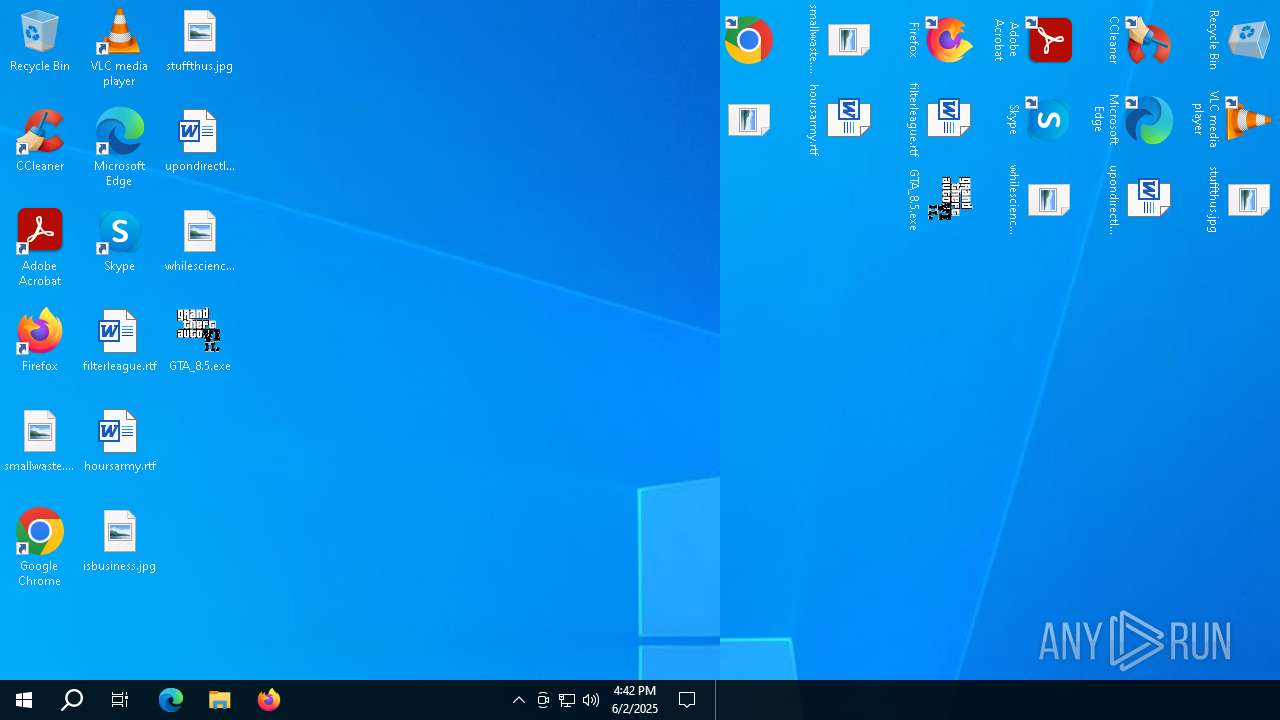Select the rotated hoursarmy.rtf document on the right display
The width and height of the screenshot is (1280, 720).
pyautogui.click(x=838, y=120)
